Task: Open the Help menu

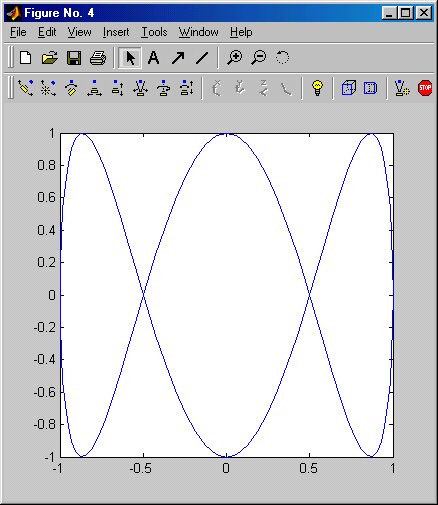Action: (241, 32)
